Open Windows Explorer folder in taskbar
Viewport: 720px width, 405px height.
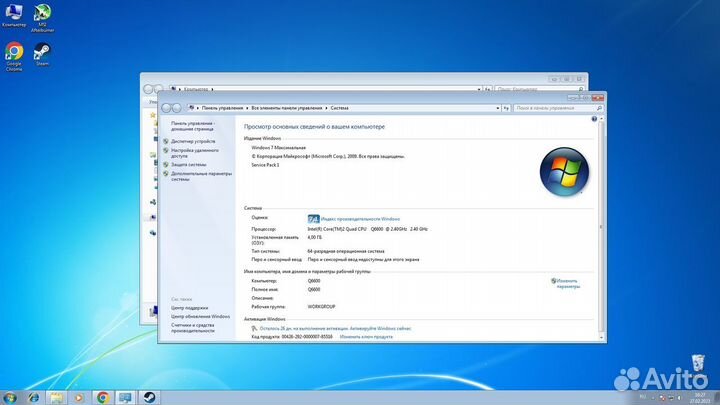tap(56, 398)
